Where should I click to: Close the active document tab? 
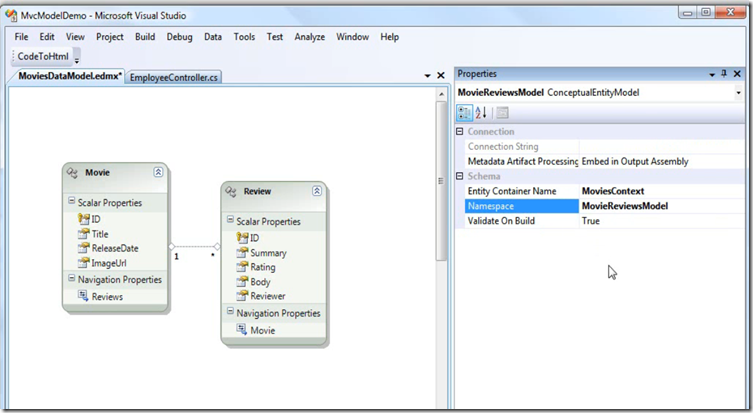440,75
